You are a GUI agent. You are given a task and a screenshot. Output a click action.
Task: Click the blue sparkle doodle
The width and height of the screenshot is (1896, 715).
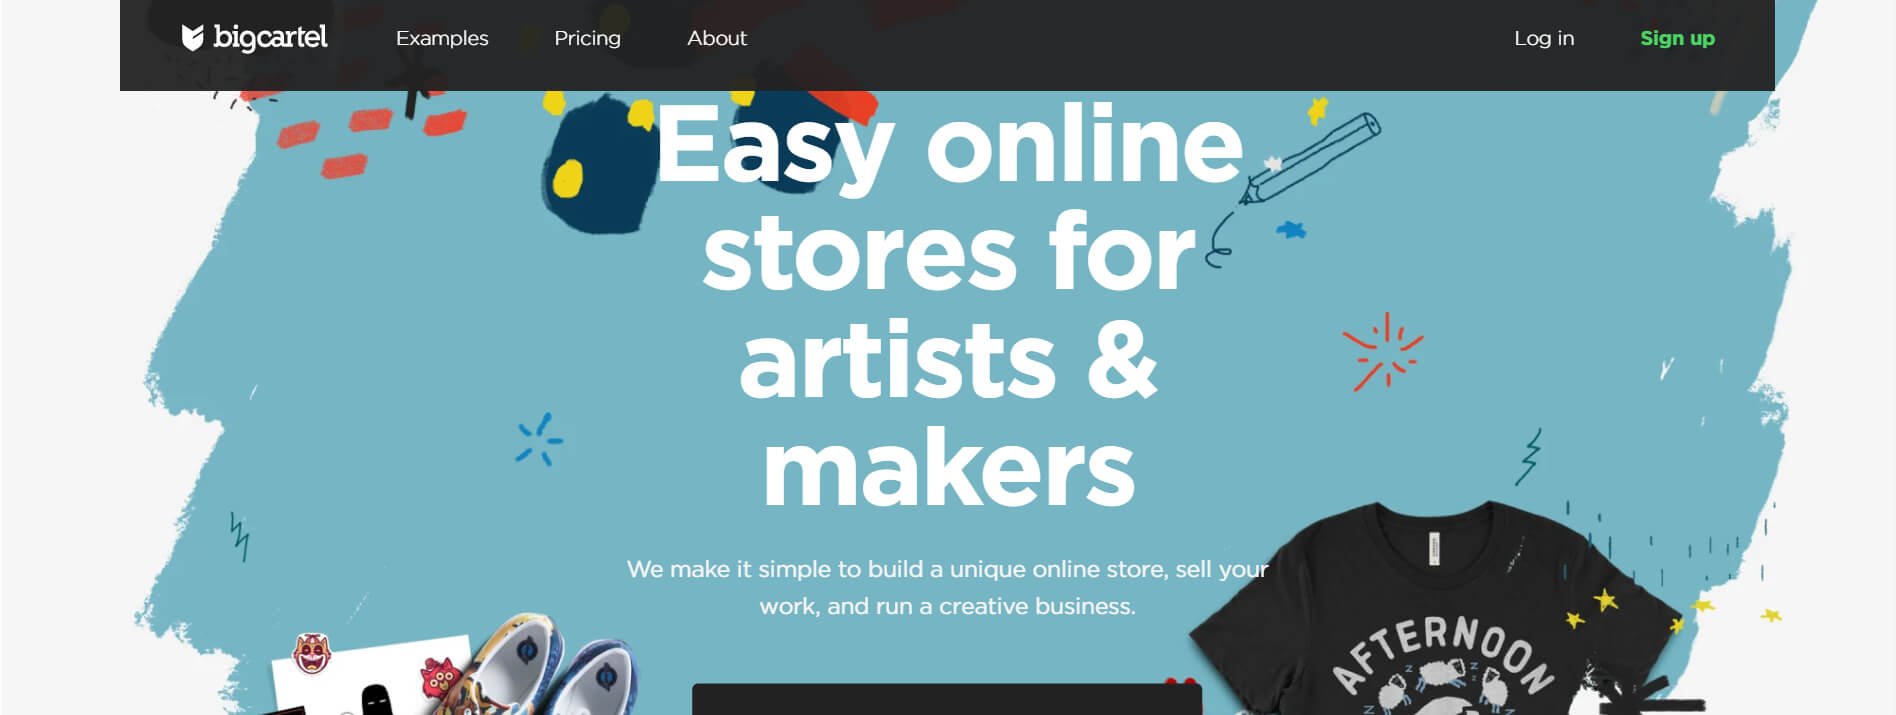[539, 440]
